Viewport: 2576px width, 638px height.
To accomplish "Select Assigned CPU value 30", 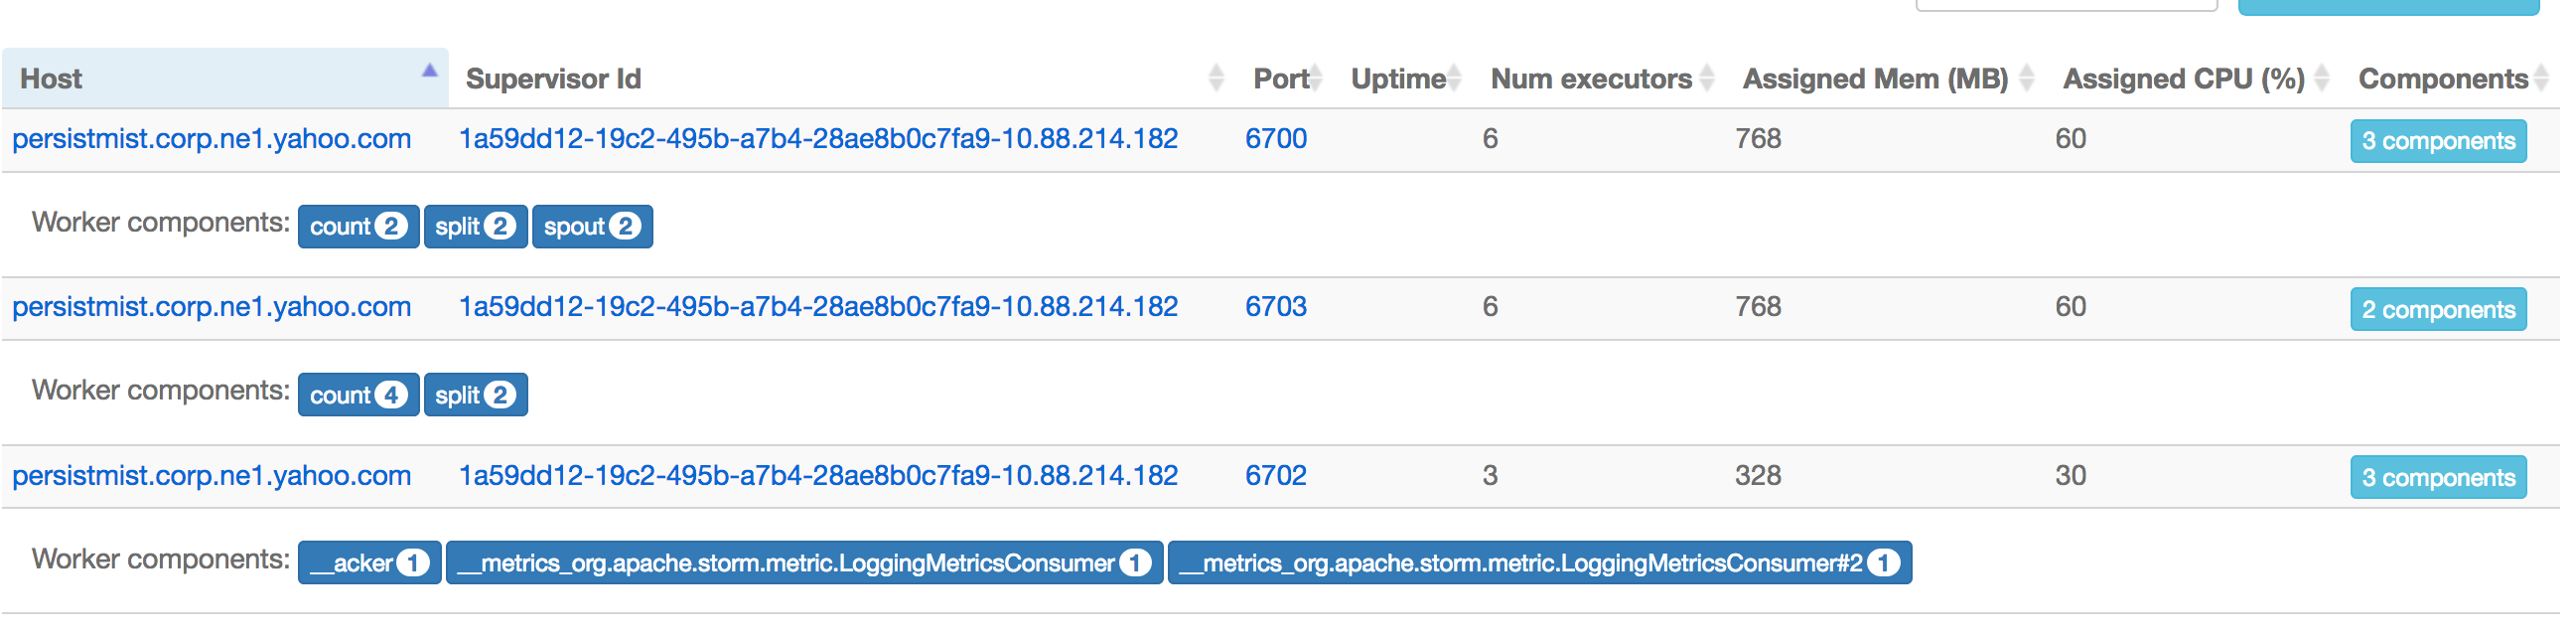I will pos(2071,476).
